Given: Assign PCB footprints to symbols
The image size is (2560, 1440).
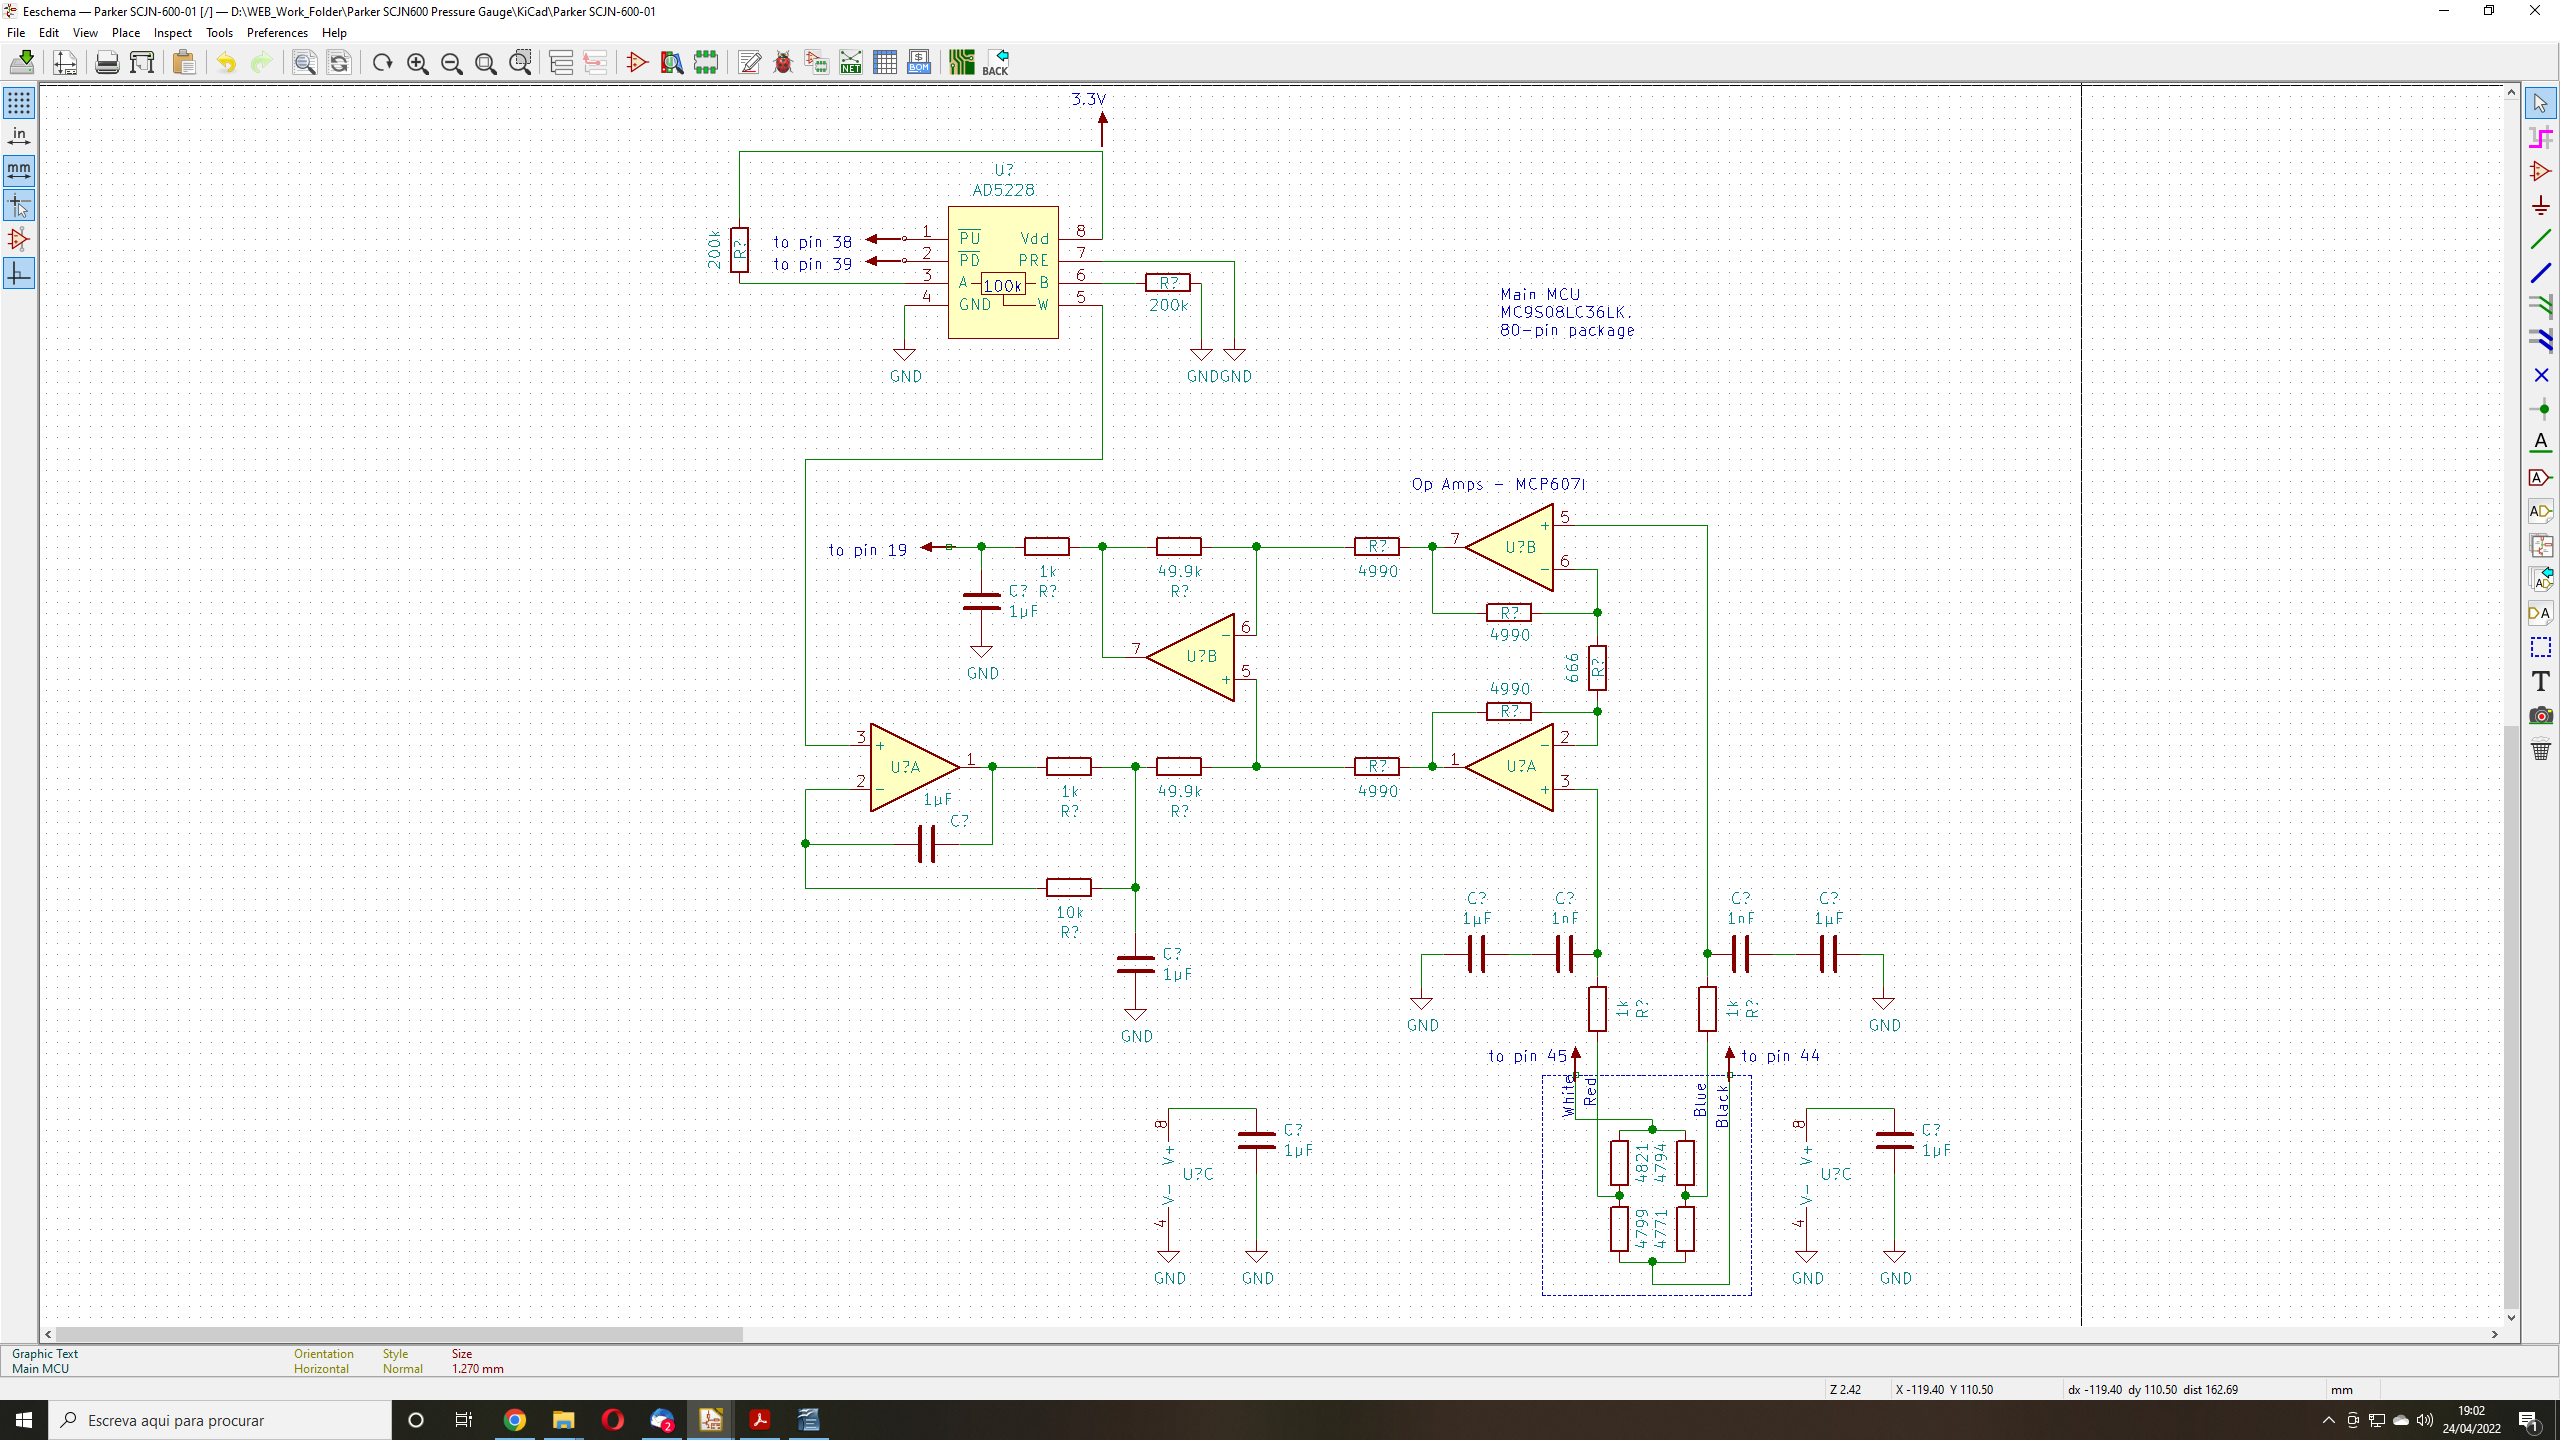Looking at the screenshot, I should (x=817, y=62).
